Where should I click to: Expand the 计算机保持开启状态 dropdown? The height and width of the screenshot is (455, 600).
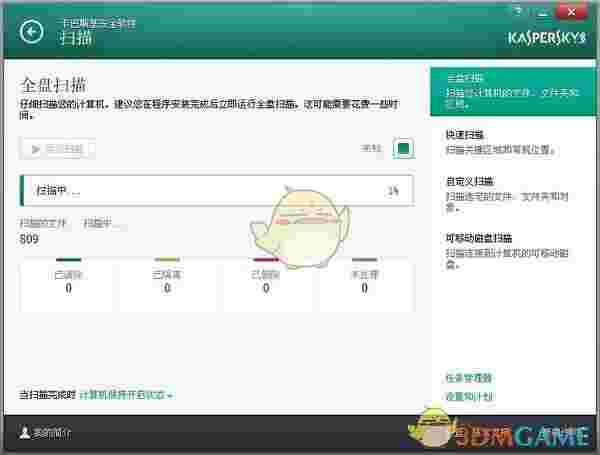click(x=127, y=395)
